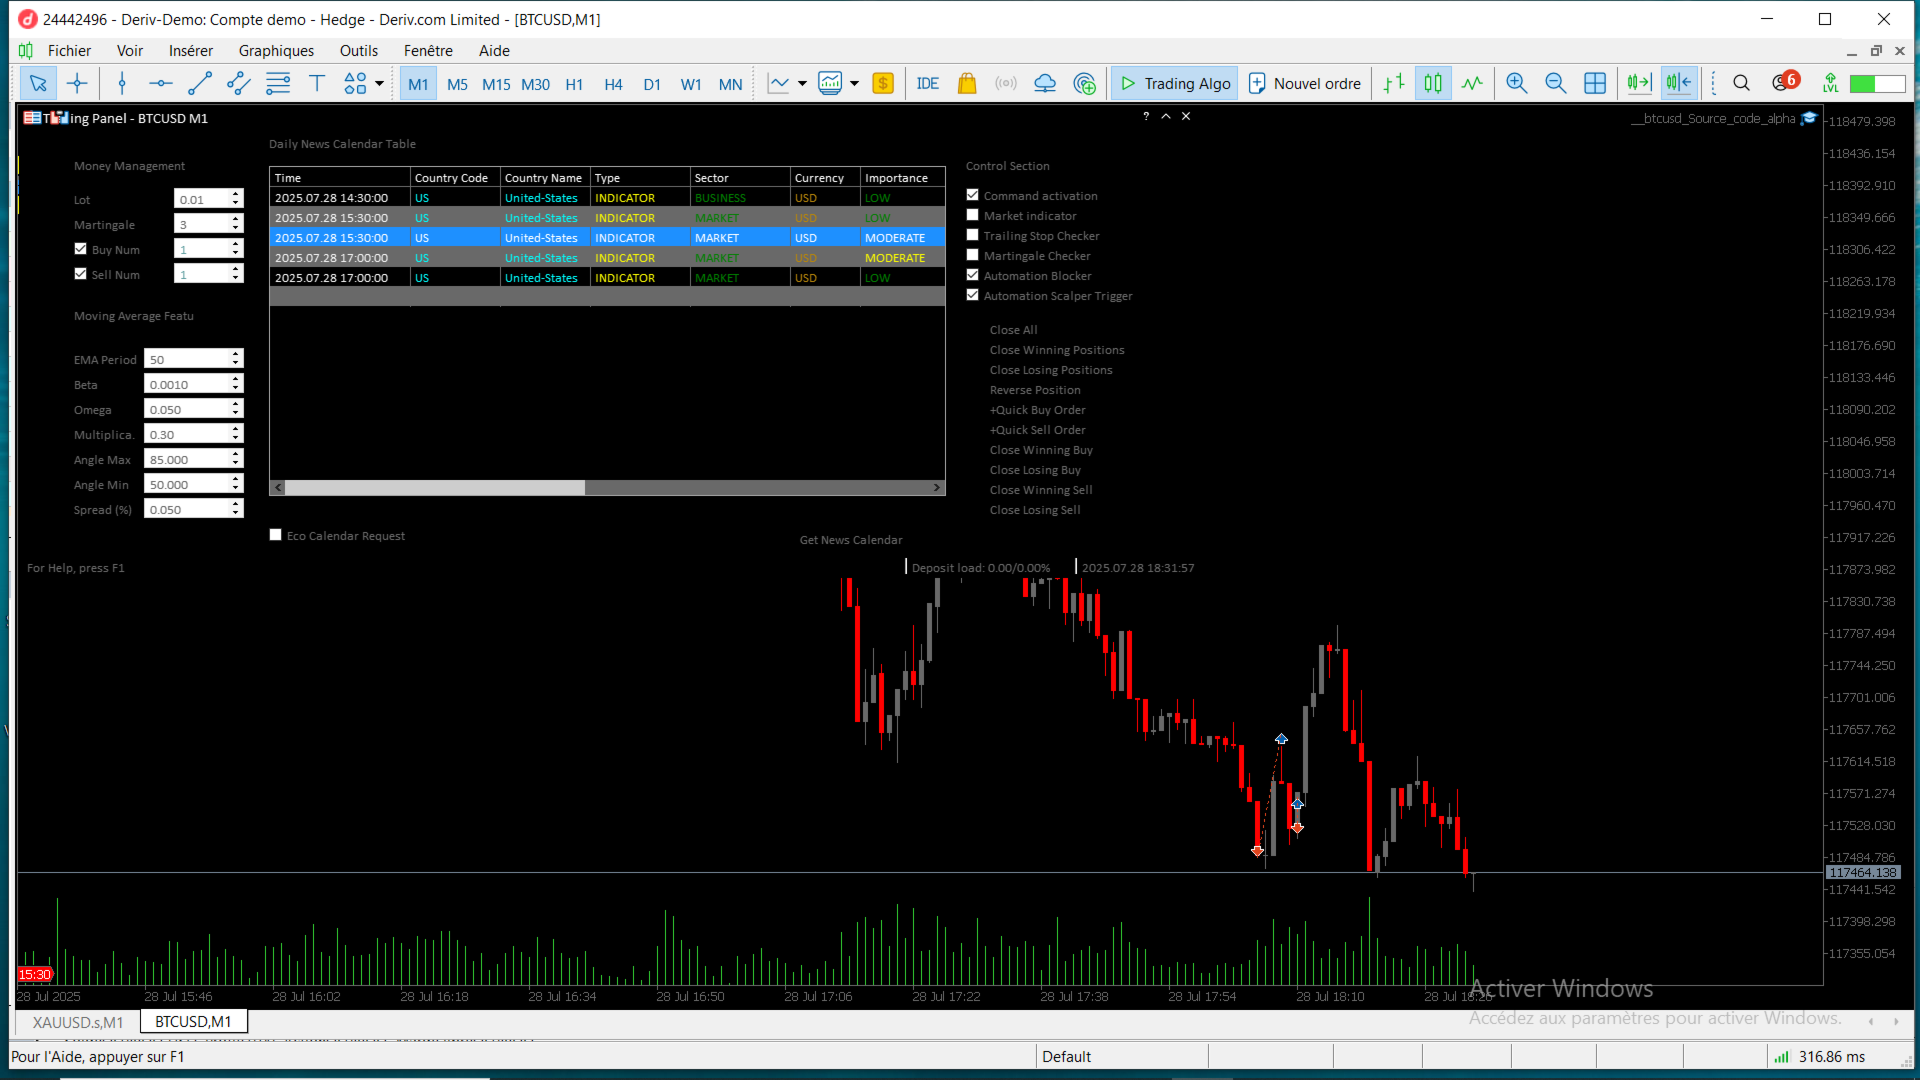Image resolution: width=1920 pixels, height=1080 pixels.
Task: Open the chart template dropdown arrow
Action: [x=854, y=84]
